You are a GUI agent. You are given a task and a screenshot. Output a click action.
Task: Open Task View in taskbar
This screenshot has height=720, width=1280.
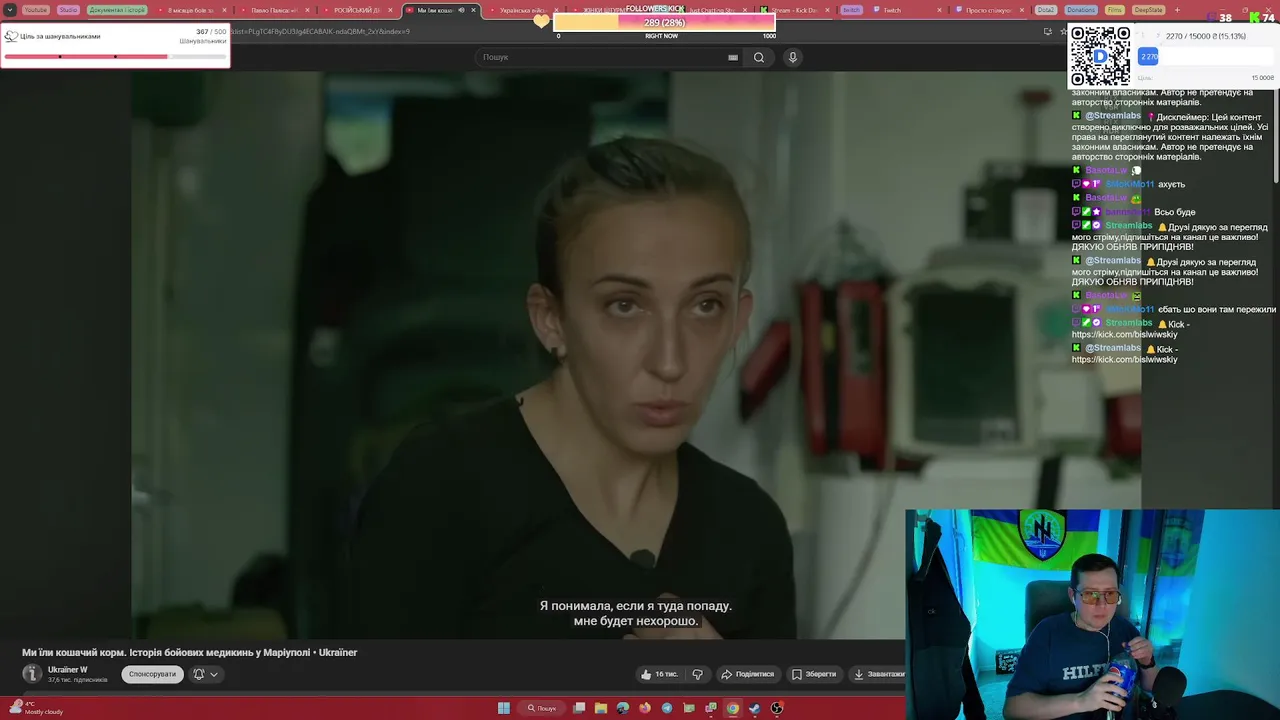click(579, 708)
